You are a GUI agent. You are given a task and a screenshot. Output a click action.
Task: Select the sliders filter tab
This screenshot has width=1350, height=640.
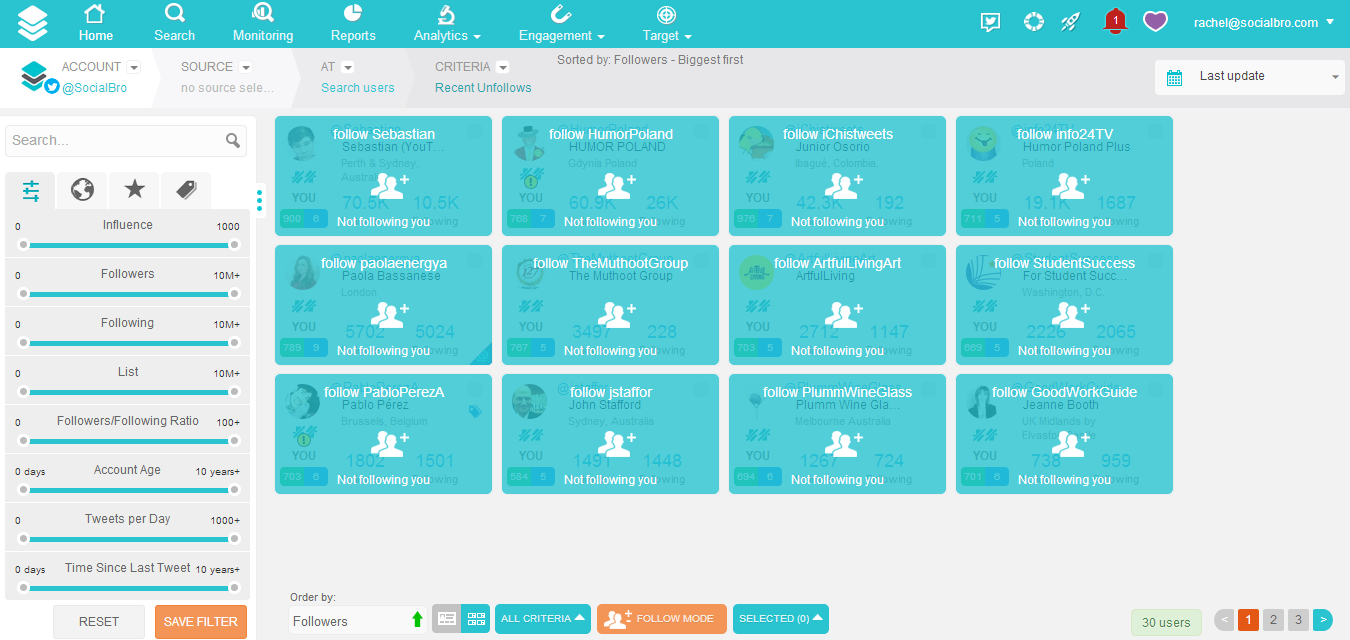tap(30, 189)
